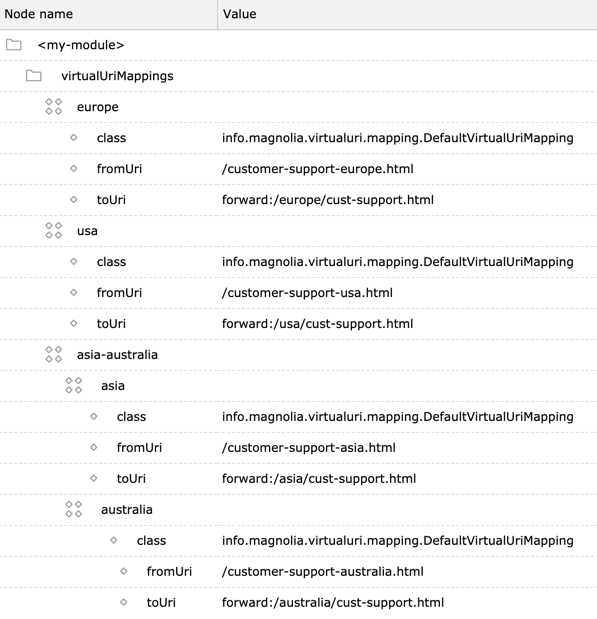Click the DefaultVirtualUriMapping class value in the asia node
The image size is (597, 619).
[x=398, y=417]
